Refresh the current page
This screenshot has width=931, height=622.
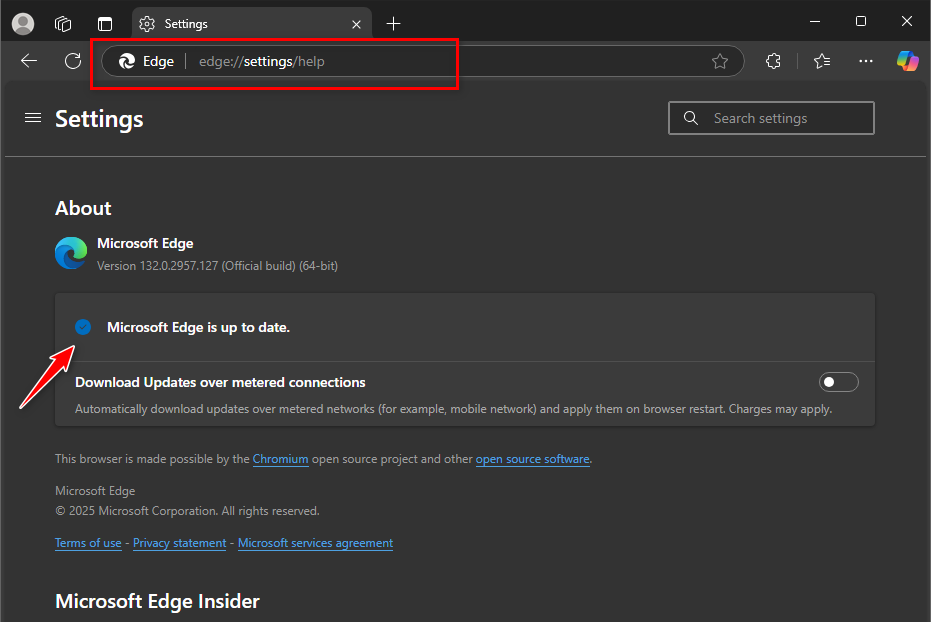pos(73,61)
